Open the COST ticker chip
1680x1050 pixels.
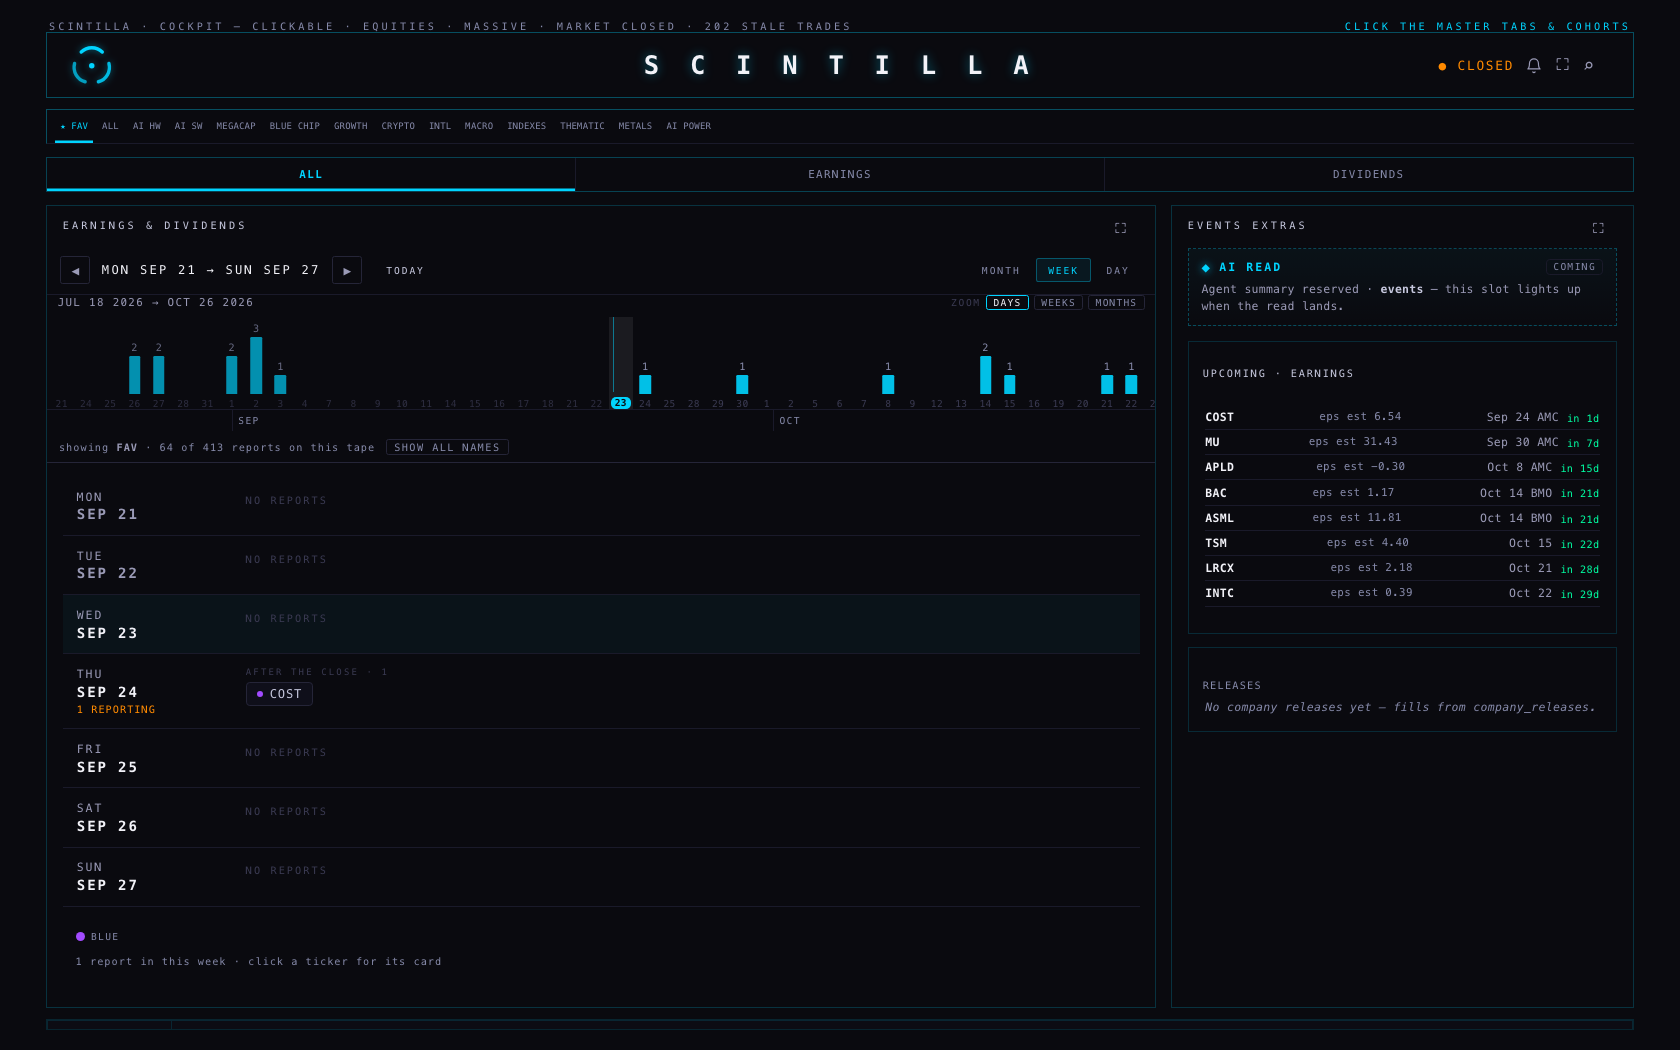click(x=279, y=694)
